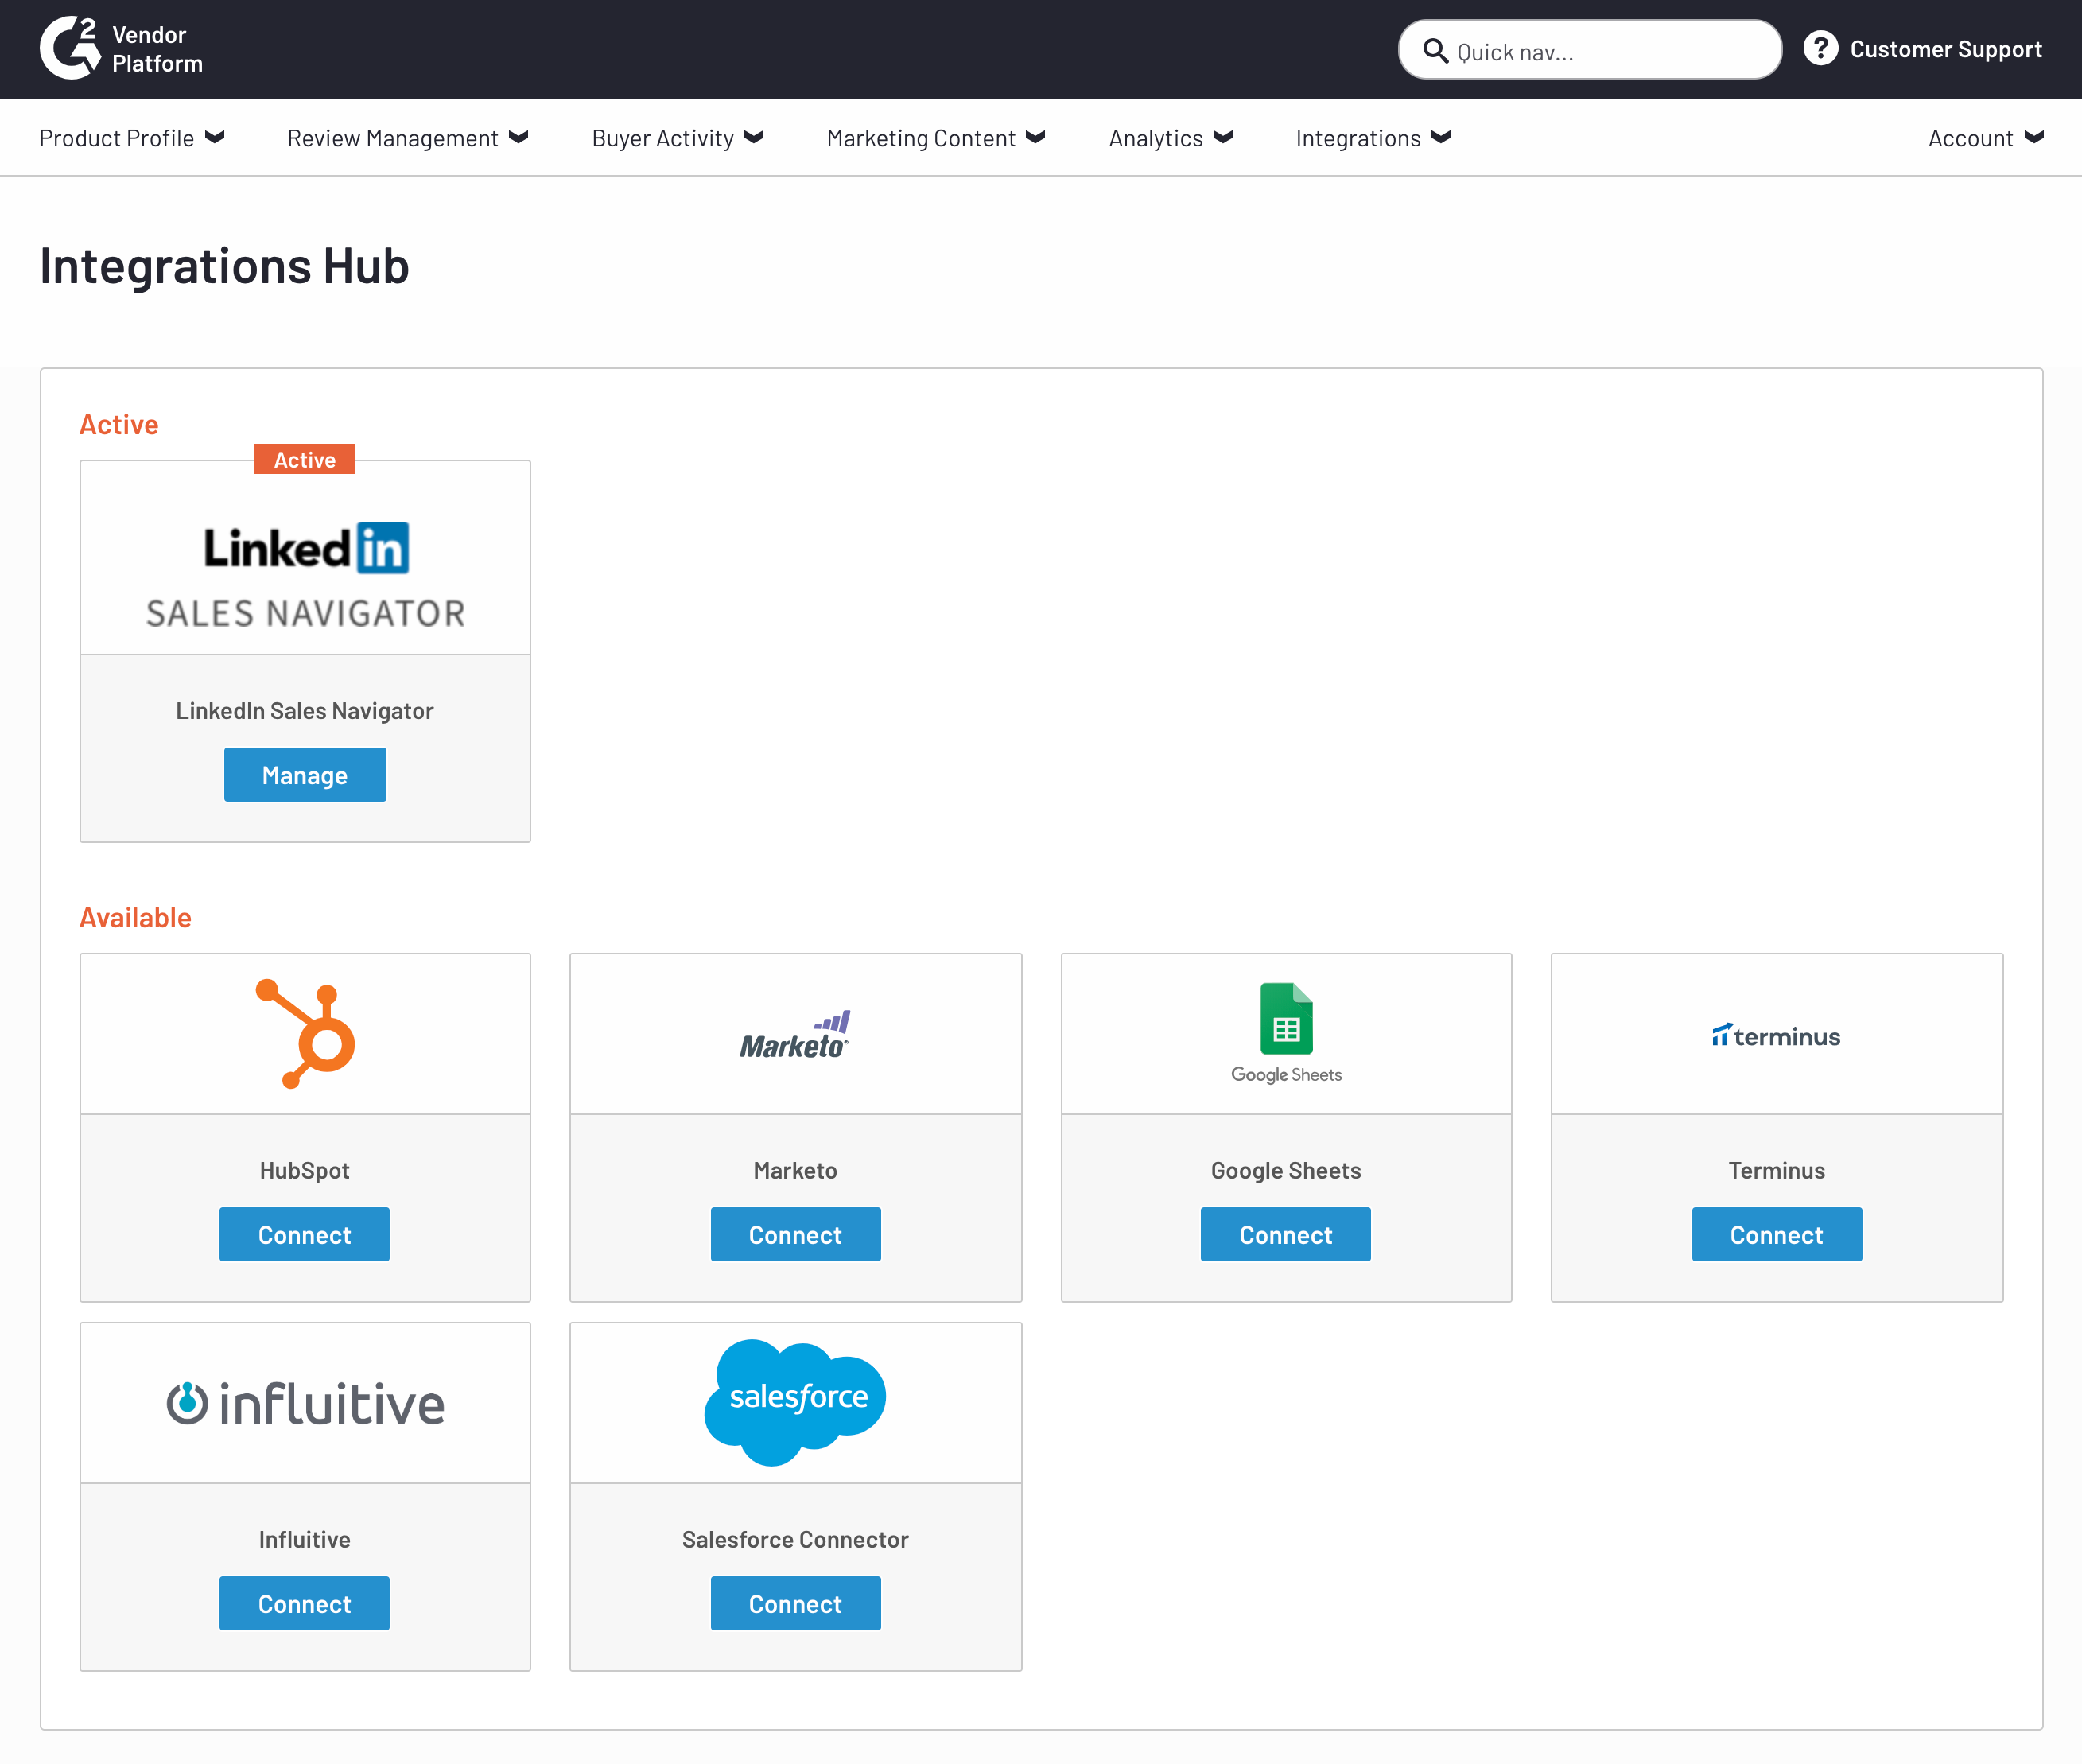
Task: Click the LinkedIn Sales Navigator card title
Action: click(305, 711)
